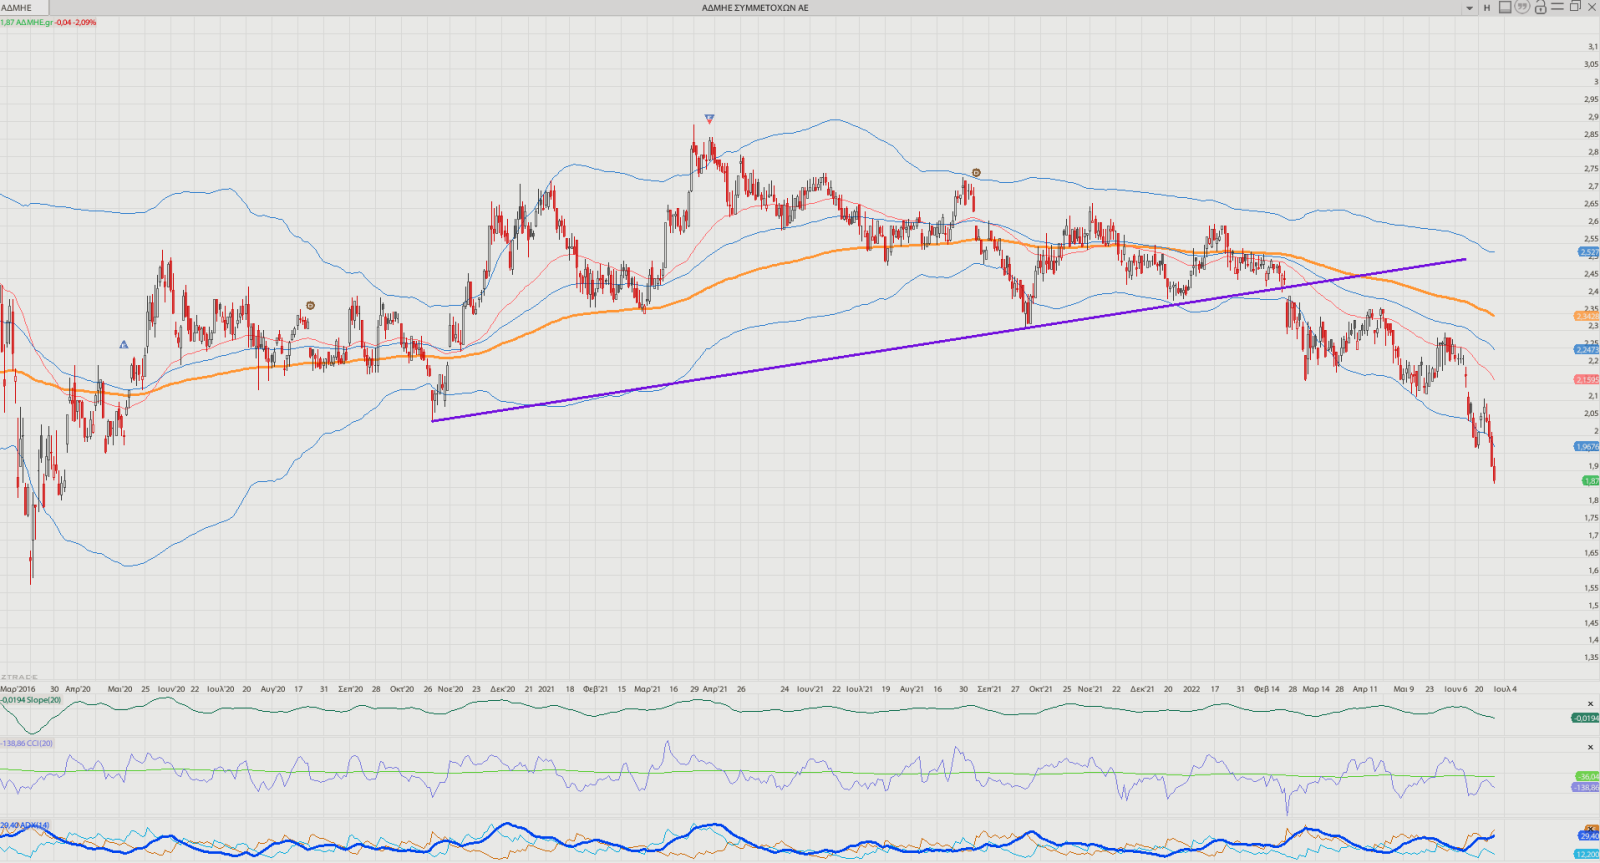The height and width of the screenshot is (863, 1600).
Task: Close the Slope(20) indicator panel
Action: 1591,704
